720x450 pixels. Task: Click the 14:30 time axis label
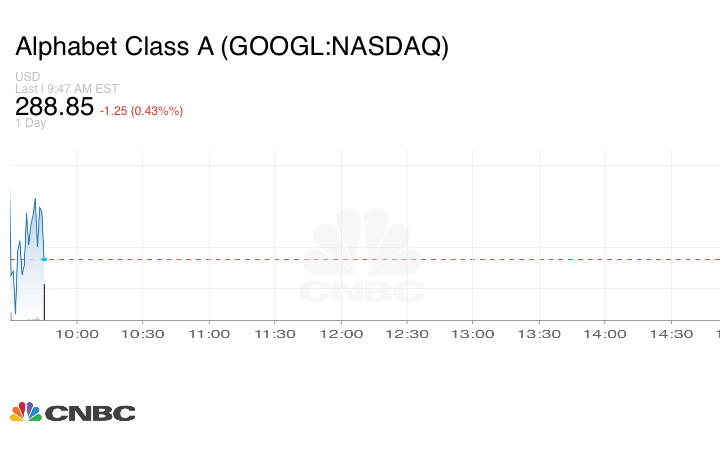tap(671, 334)
